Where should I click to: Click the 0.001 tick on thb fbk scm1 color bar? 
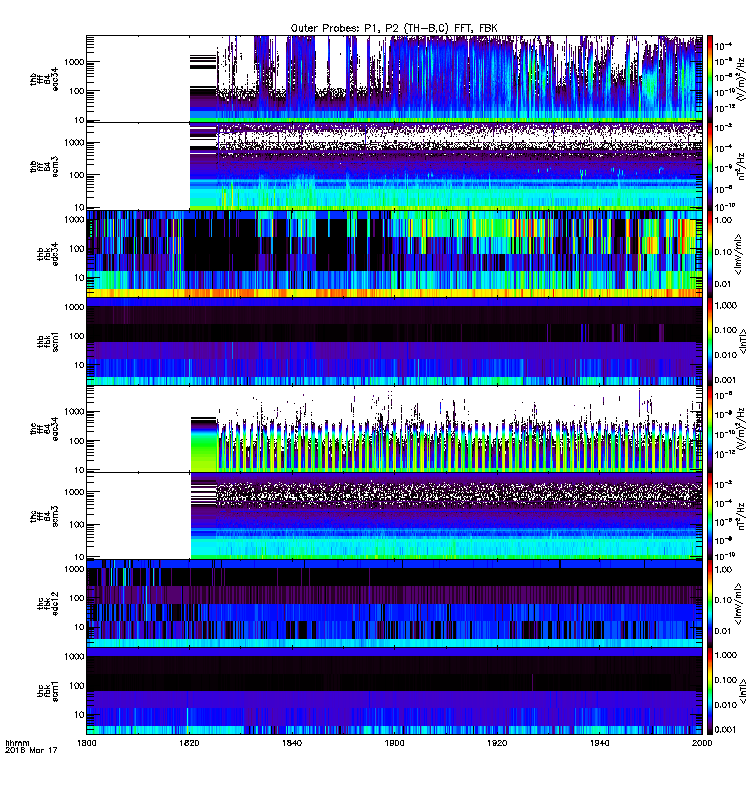[726, 380]
